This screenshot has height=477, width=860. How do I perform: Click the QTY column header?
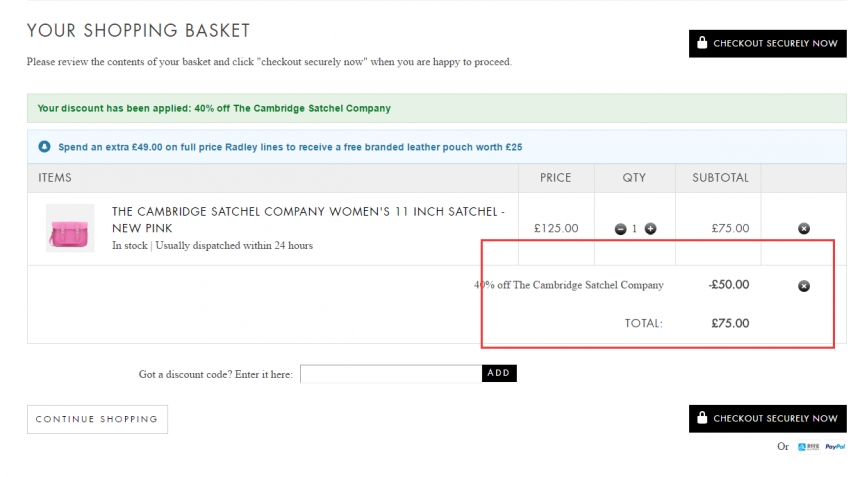(x=634, y=178)
